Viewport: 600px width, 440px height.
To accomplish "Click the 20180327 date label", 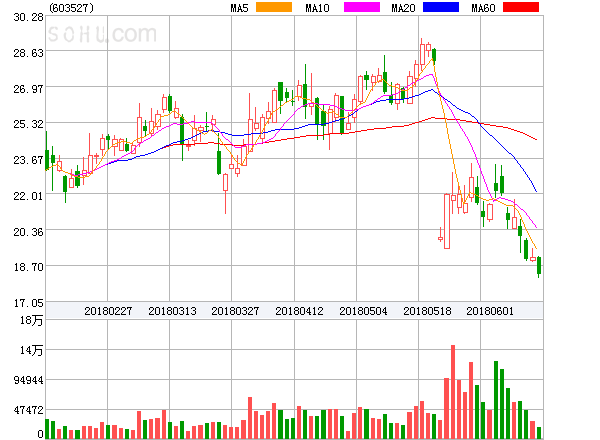I will click(235, 311).
